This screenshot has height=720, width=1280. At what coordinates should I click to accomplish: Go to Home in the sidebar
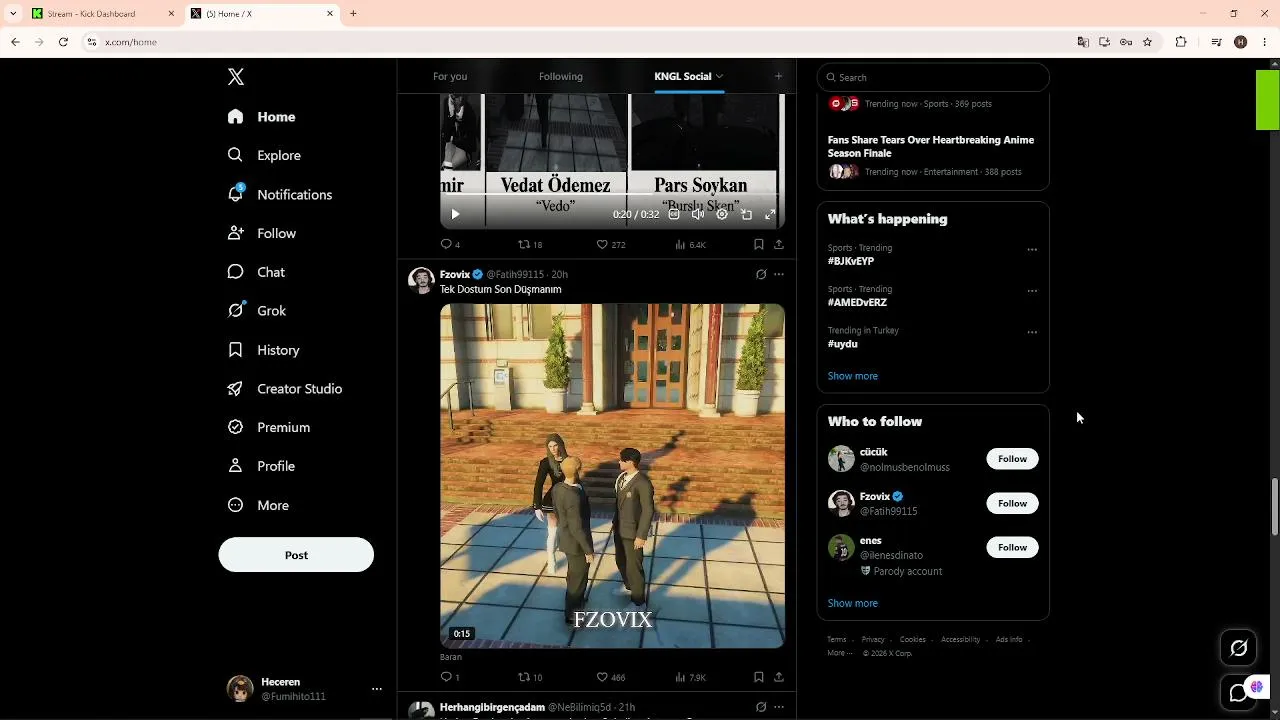[x=261, y=117]
